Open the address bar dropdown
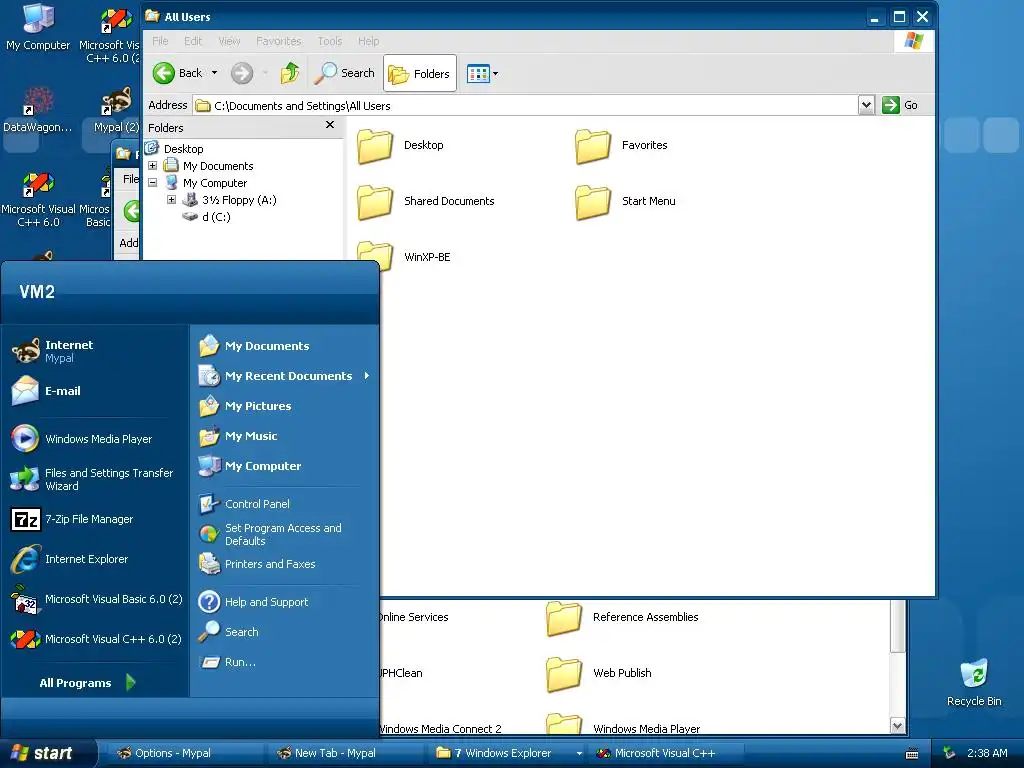 pyautogui.click(x=866, y=104)
